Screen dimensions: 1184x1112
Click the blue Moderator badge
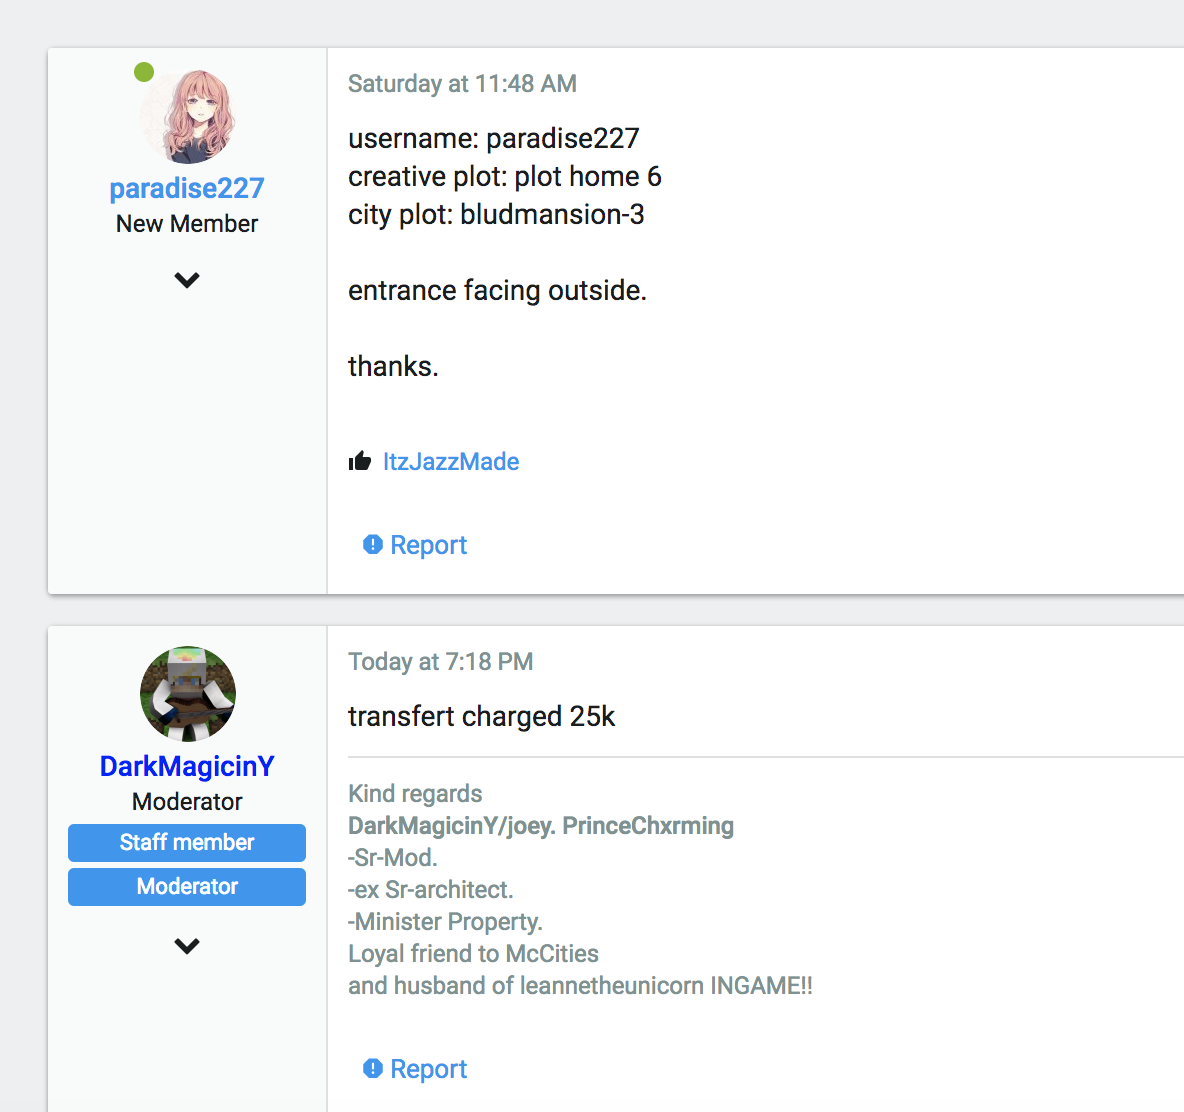tap(187, 886)
